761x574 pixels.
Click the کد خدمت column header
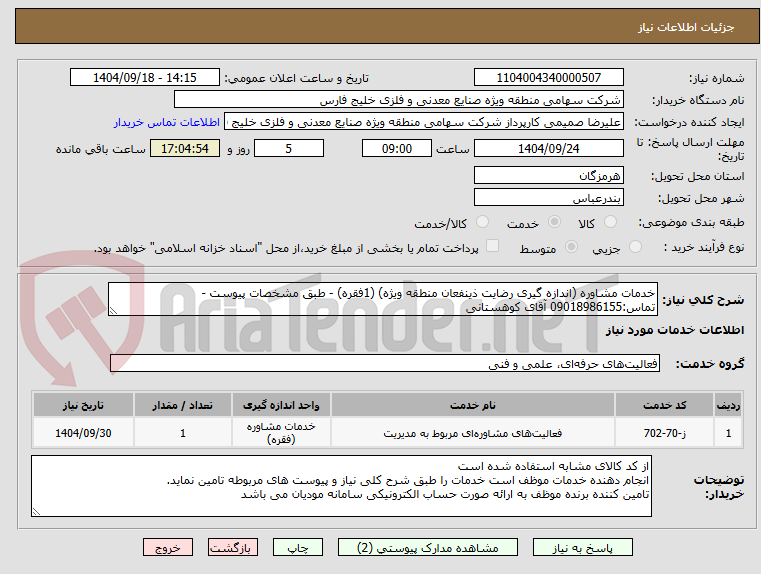click(664, 405)
